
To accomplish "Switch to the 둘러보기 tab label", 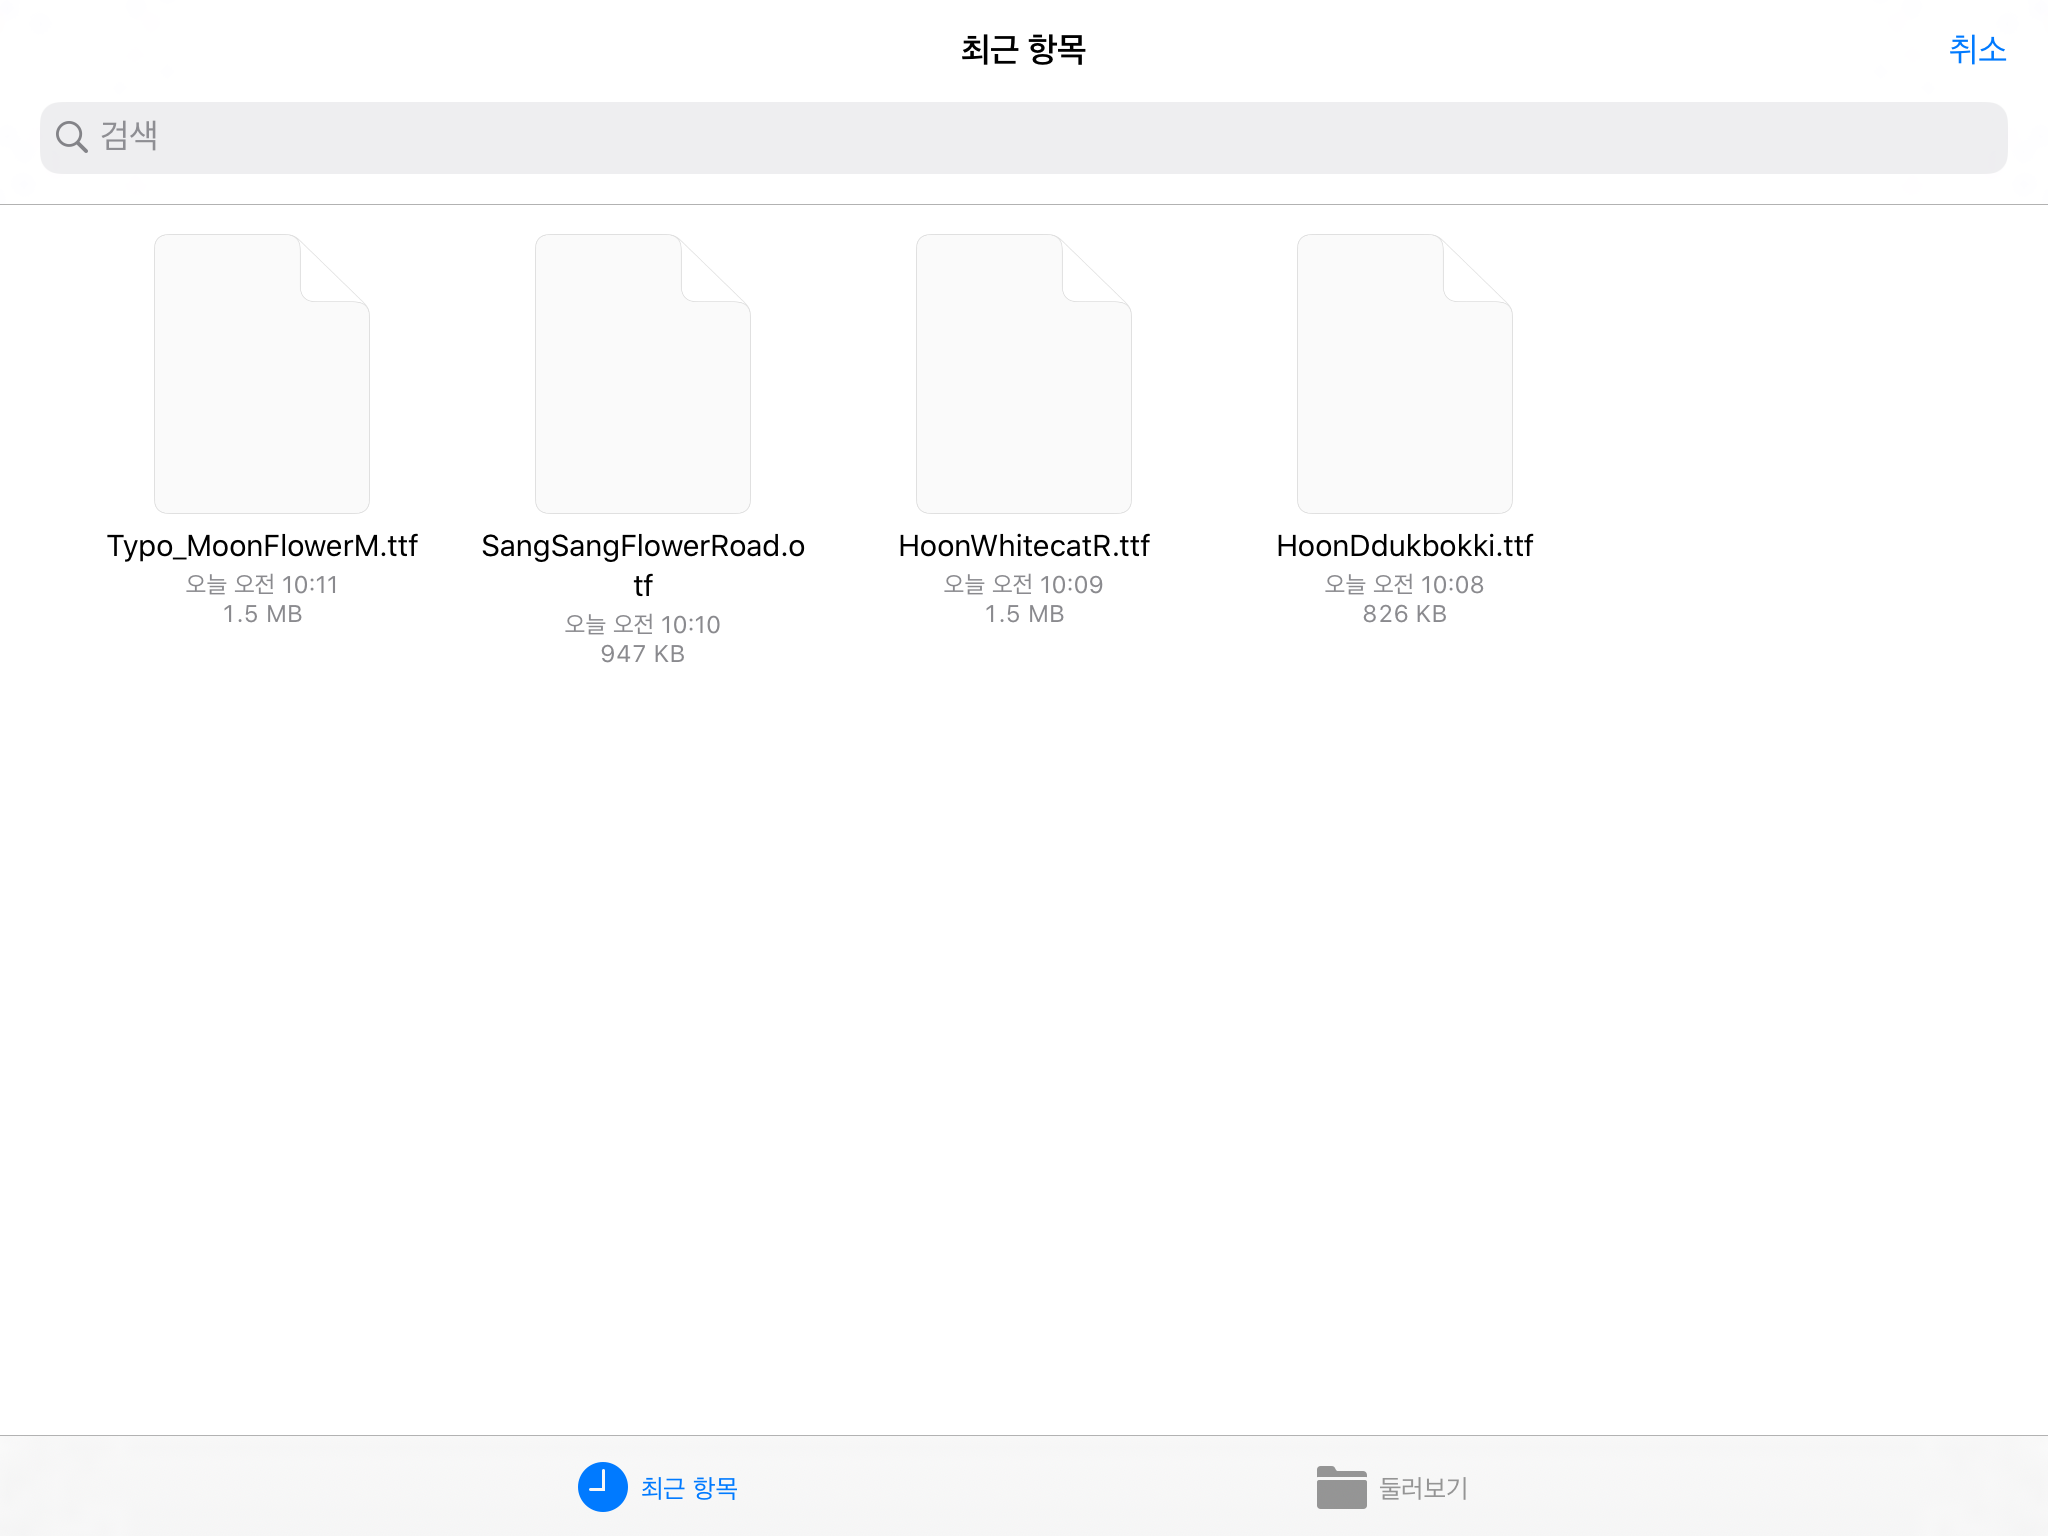I will click(x=1424, y=1488).
